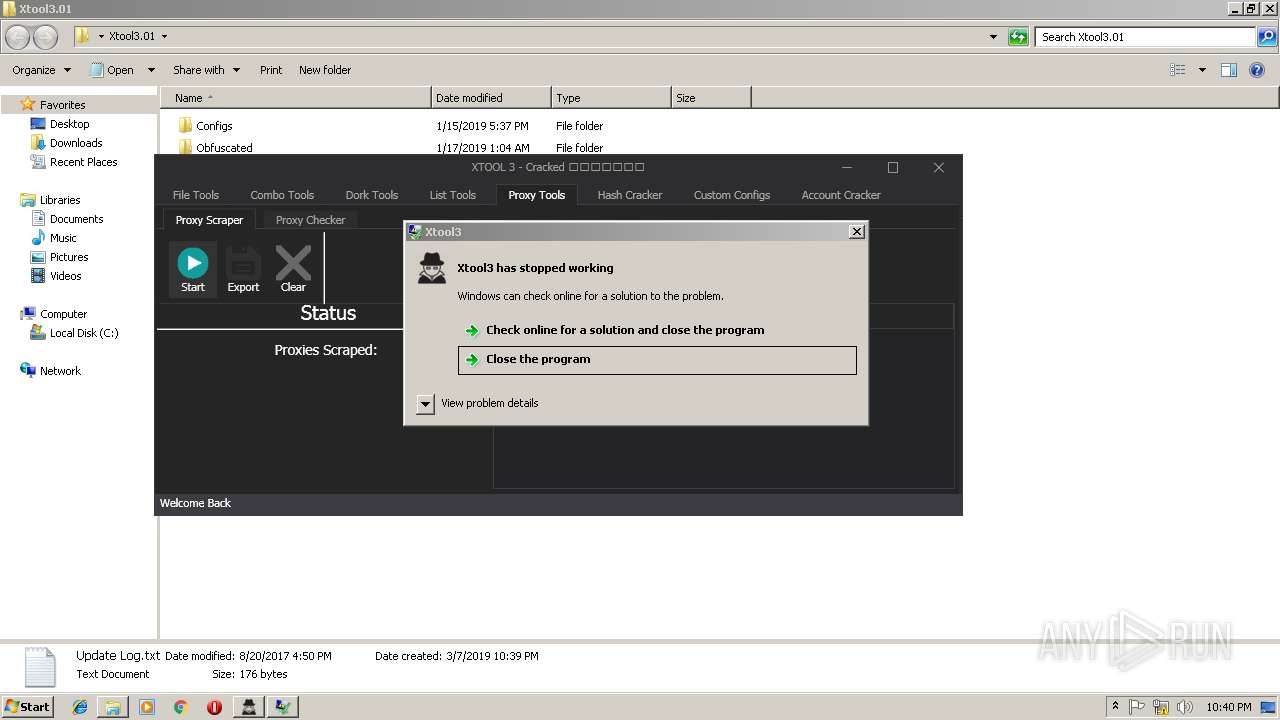Open Network in navigation pane
The width and height of the screenshot is (1280, 720).
(x=50, y=371)
